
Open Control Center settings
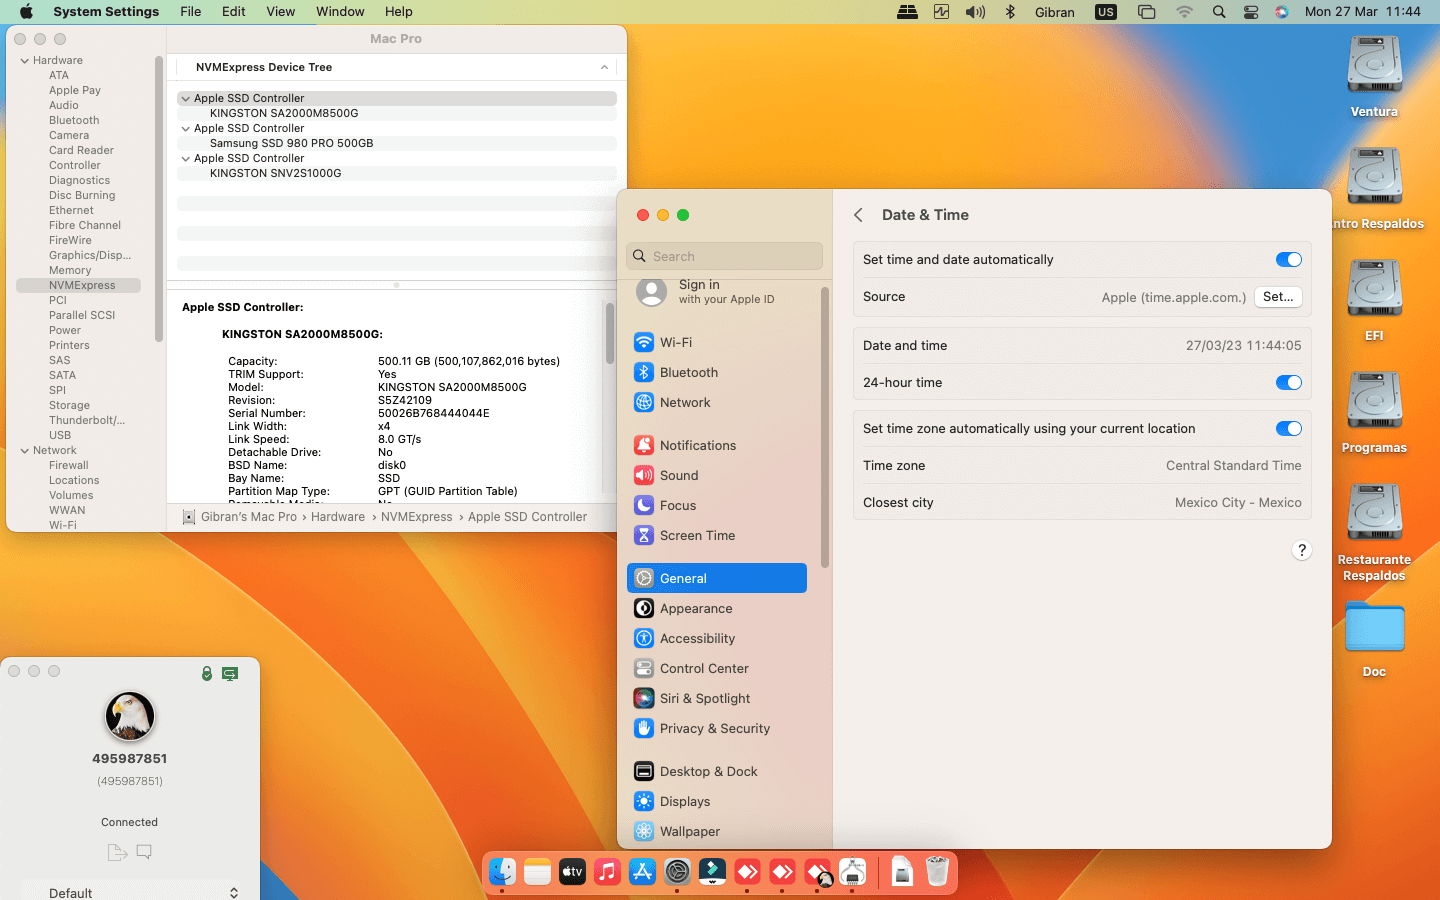703,668
